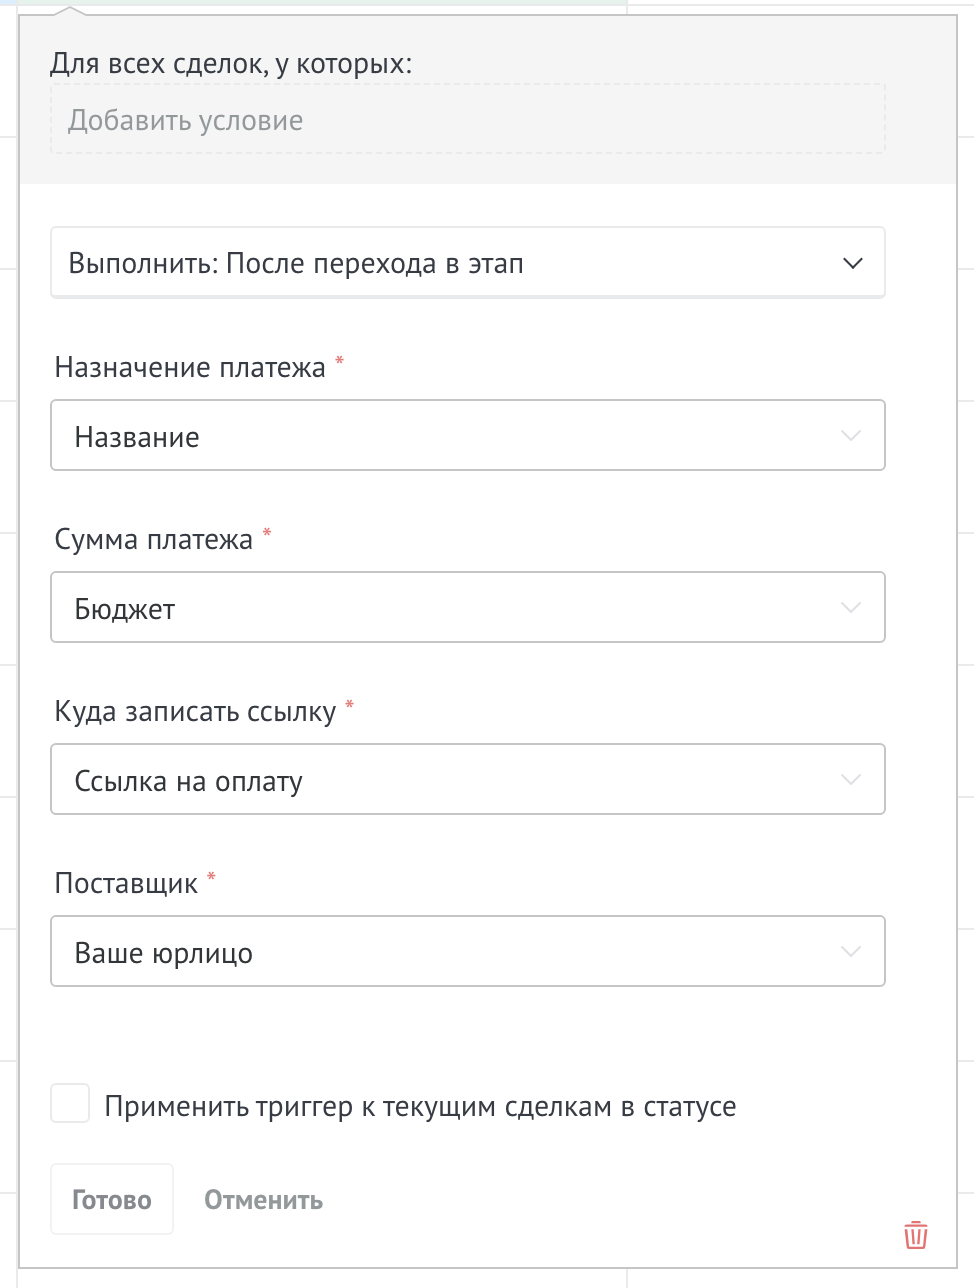Click chevron arrow in the Название field
Viewport: 974px width, 1288px height.
(x=851, y=436)
